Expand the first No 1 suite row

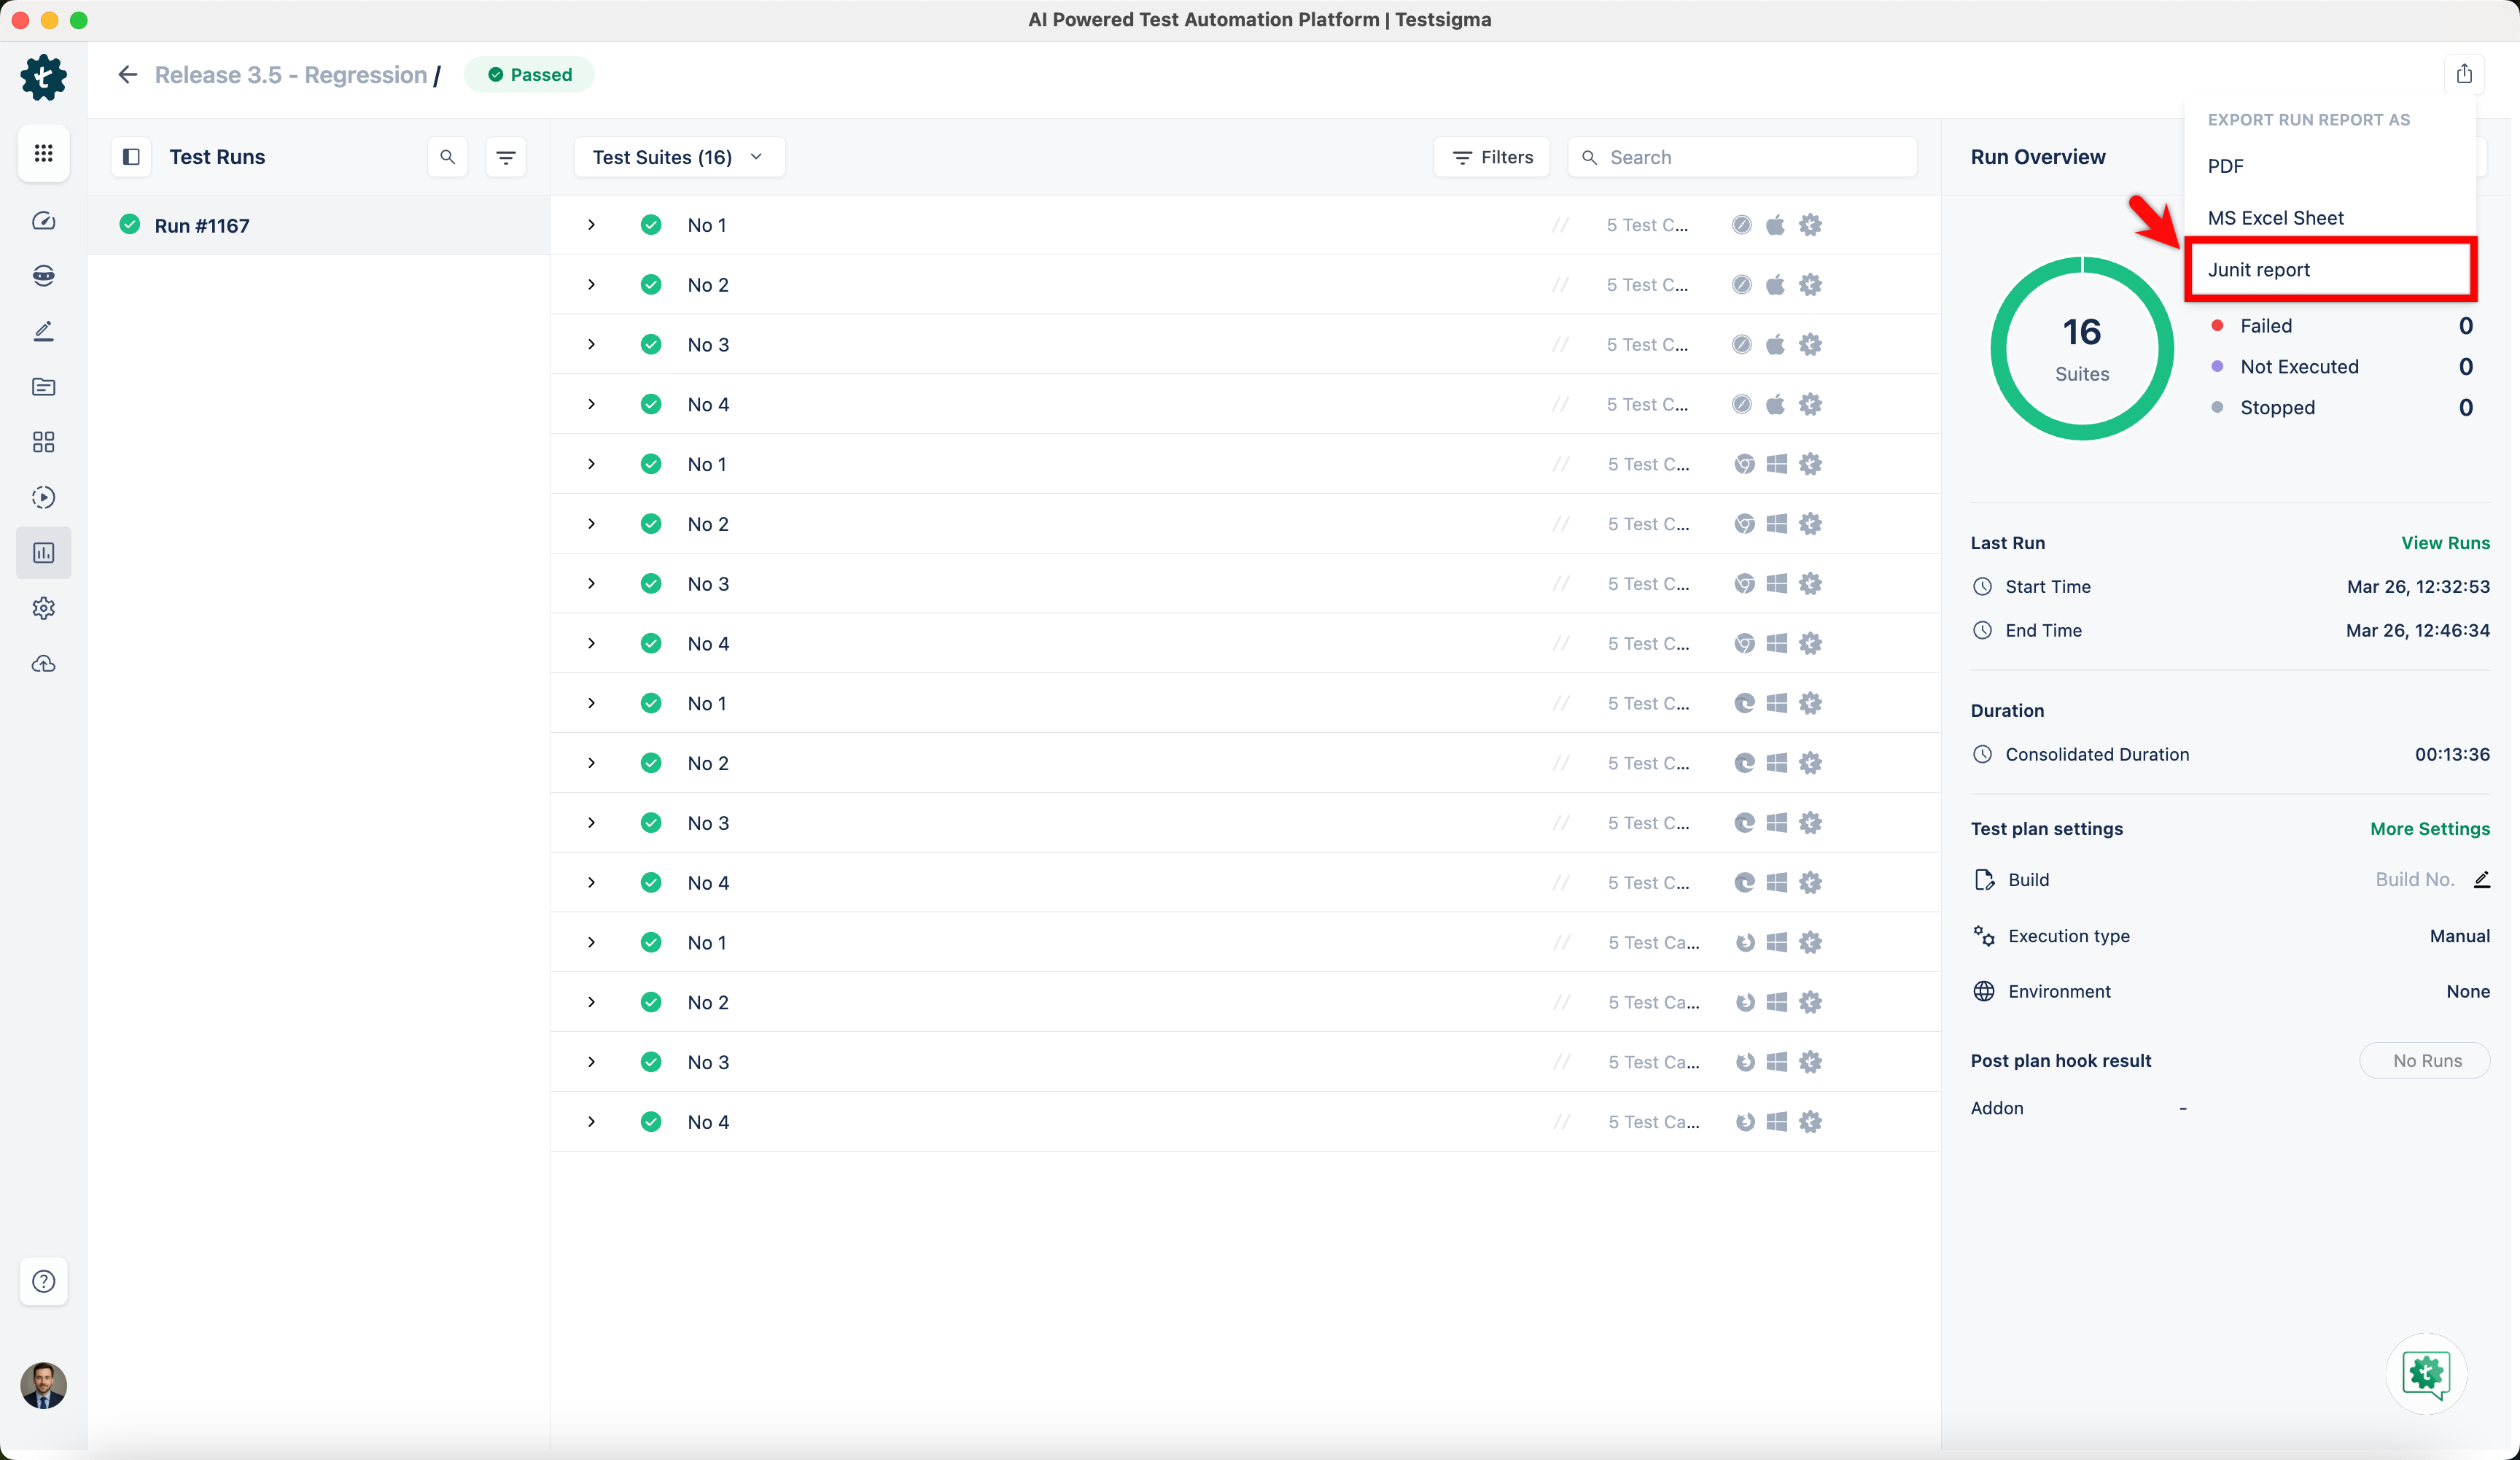(591, 225)
